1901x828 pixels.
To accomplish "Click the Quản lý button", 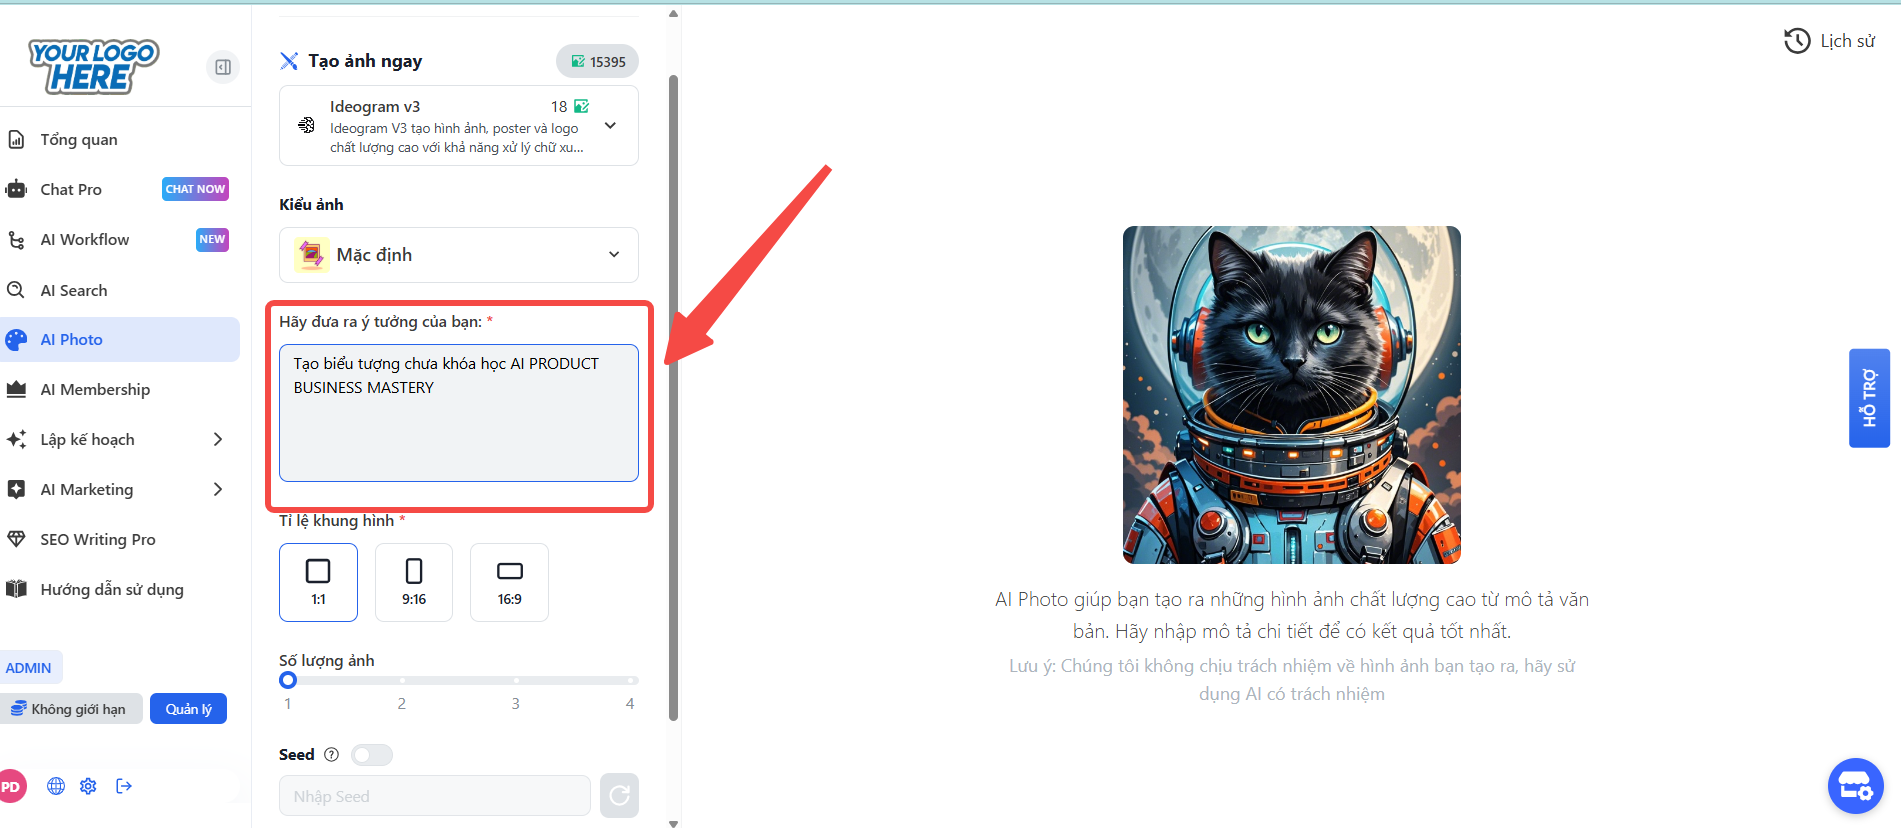I will pos(188,709).
